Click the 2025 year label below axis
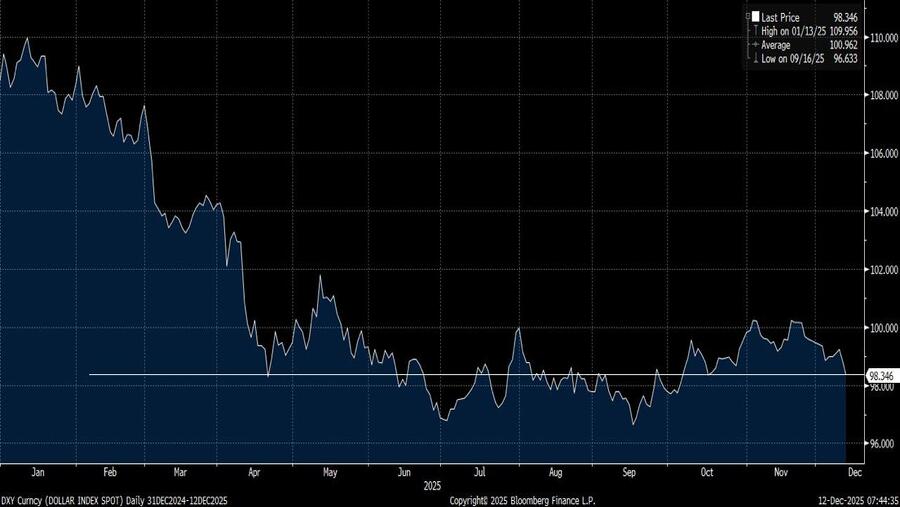This screenshot has width=900, height=507. (x=431, y=484)
